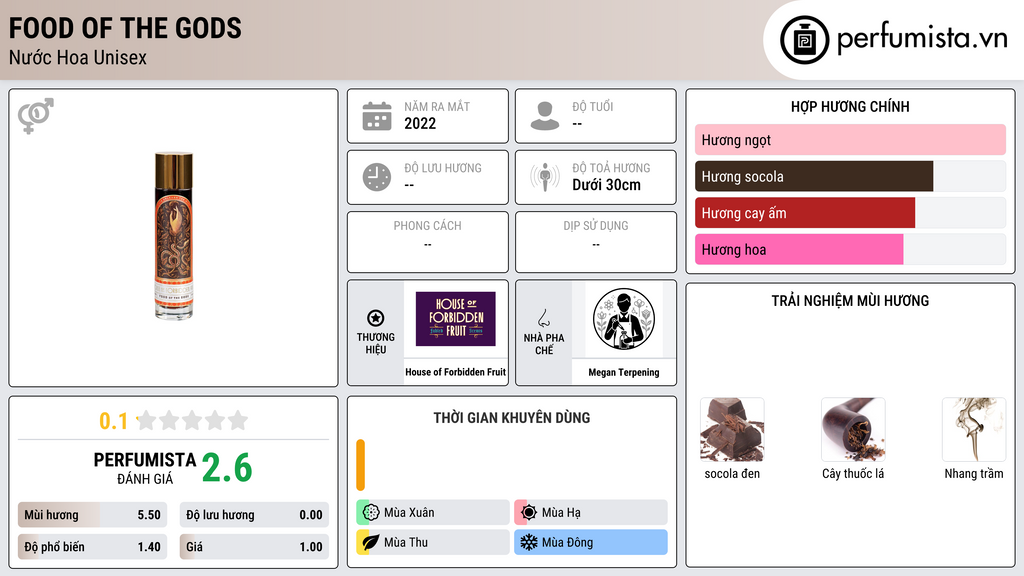Click the orange vertical time-of-day bar
This screenshot has width=1024, height=576.
click(360, 465)
